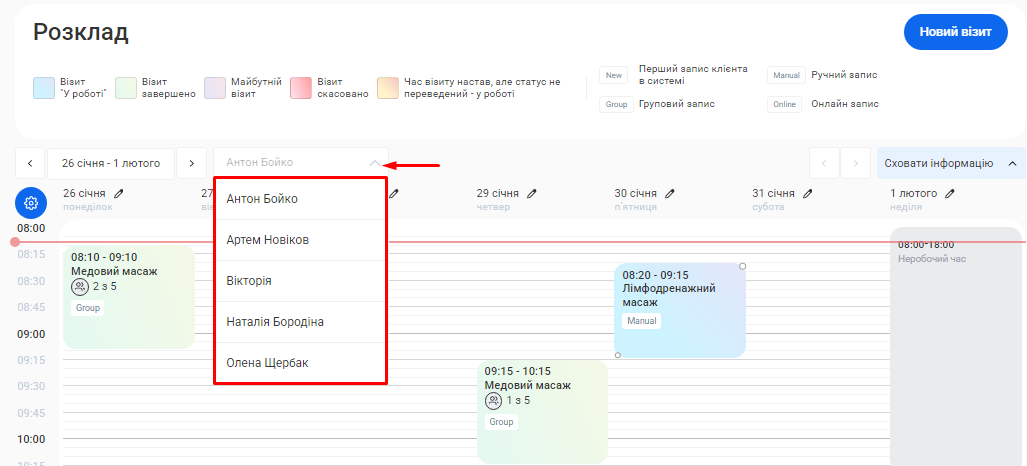Collapse the Антон Бойко specialist dropdown
The image size is (1027, 466).
click(x=374, y=163)
